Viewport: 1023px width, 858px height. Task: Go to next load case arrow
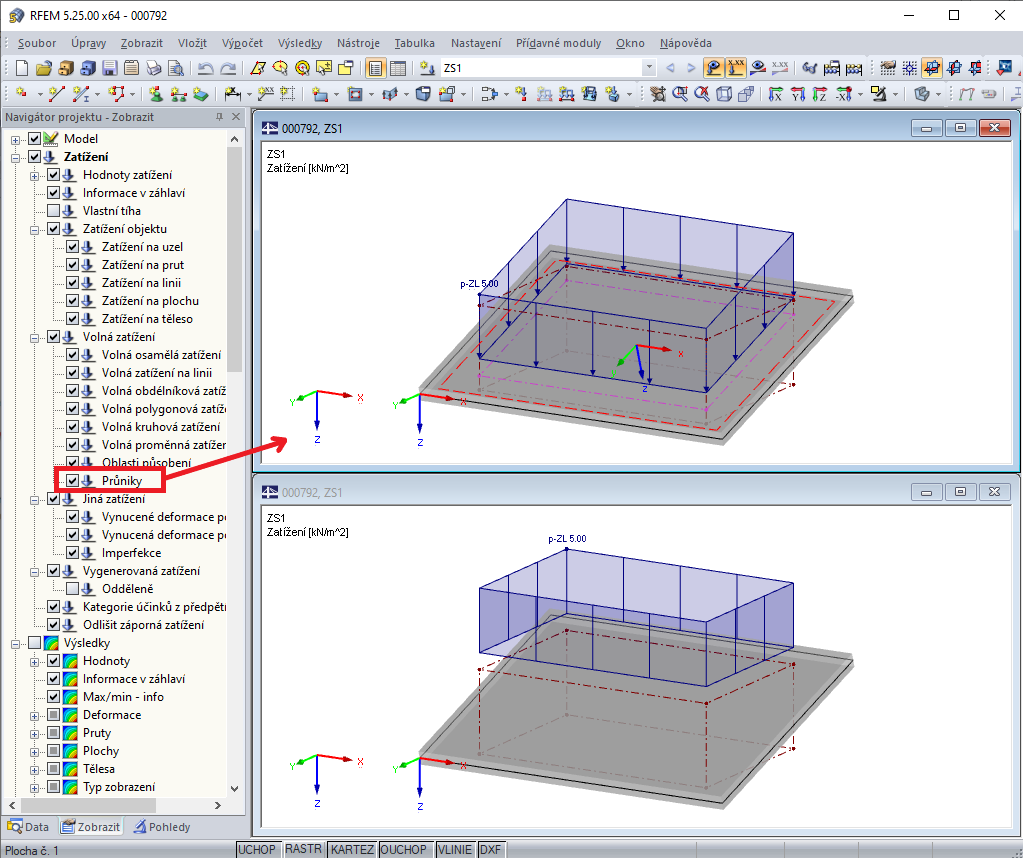(x=691, y=68)
